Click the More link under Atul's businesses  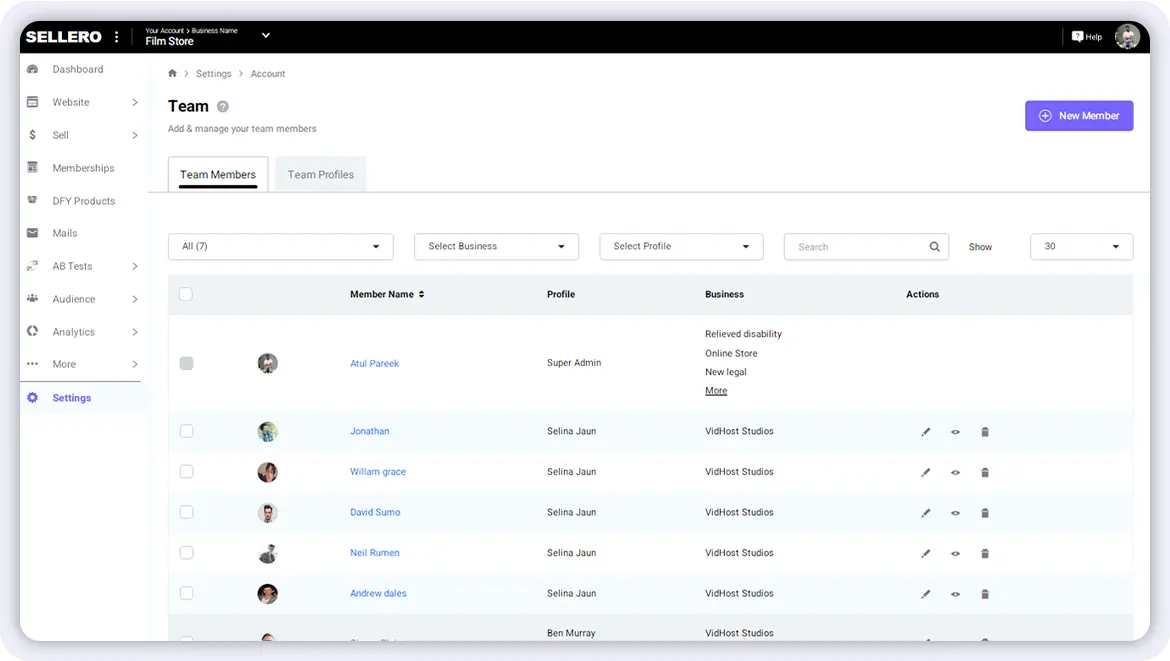point(716,391)
